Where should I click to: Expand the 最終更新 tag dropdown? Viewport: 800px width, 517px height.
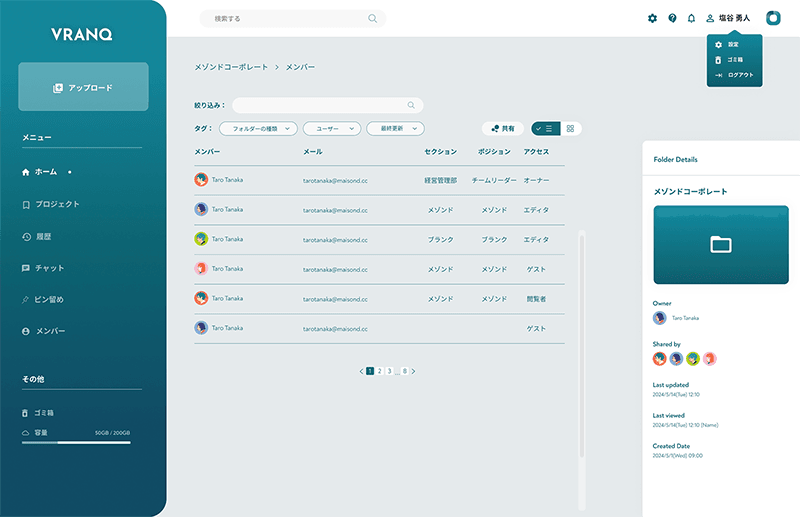pos(395,129)
